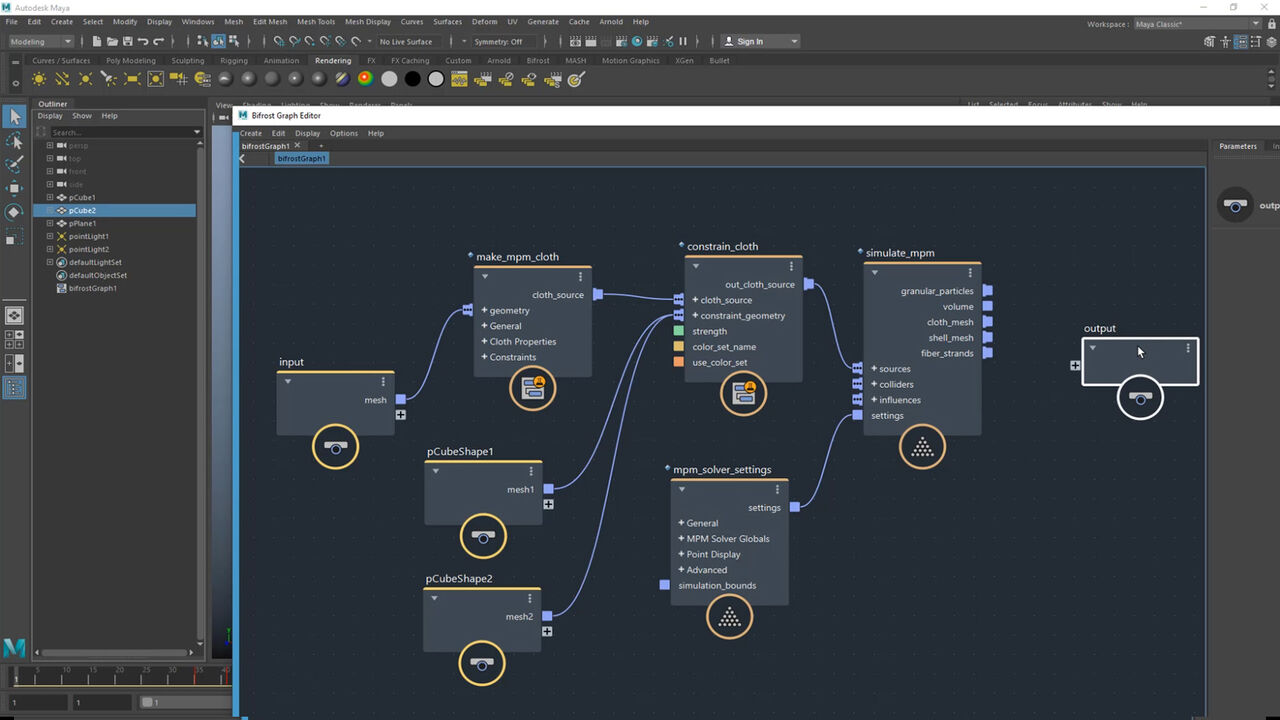The width and height of the screenshot is (1280, 720).
Task: Toggle snap to grids magnet
Action: [278, 41]
